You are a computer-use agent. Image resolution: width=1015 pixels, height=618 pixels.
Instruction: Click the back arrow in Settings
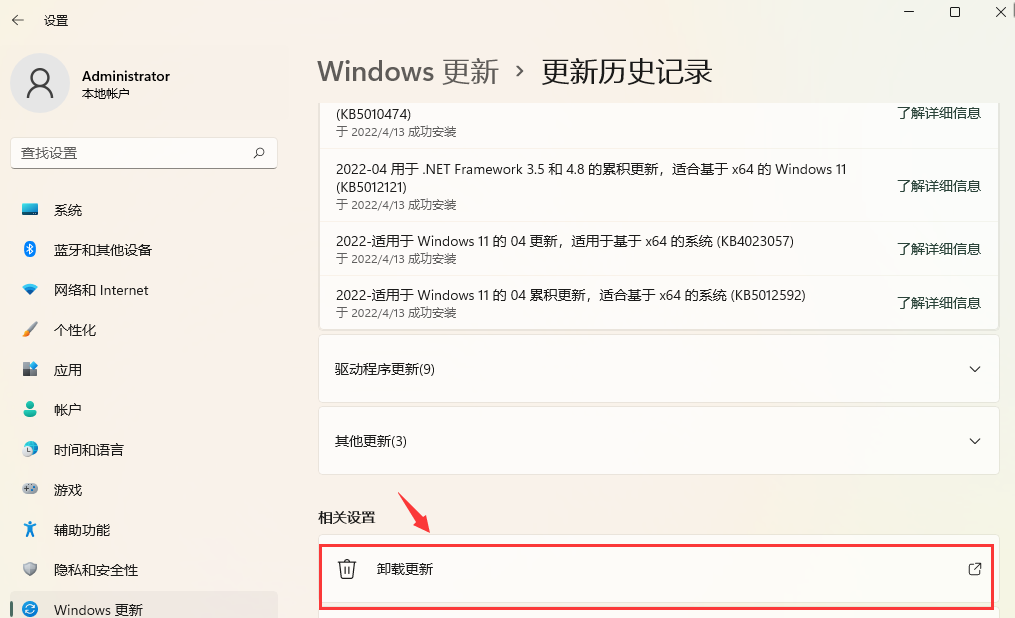point(17,19)
